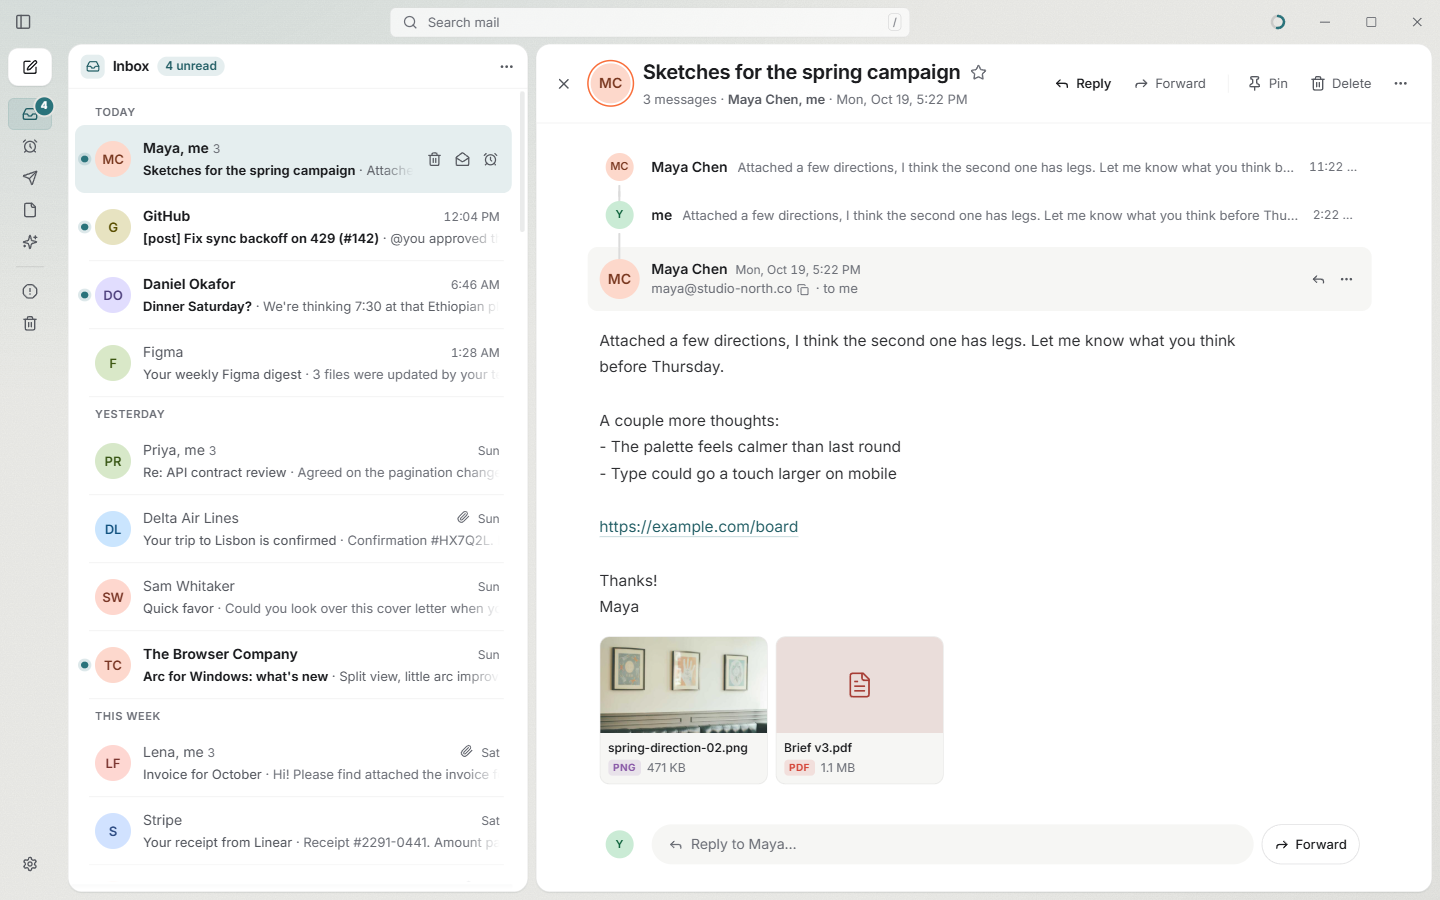This screenshot has width=1440, height=900.
Task: Open Figma weekly digest email
Action: click(293, 363)
